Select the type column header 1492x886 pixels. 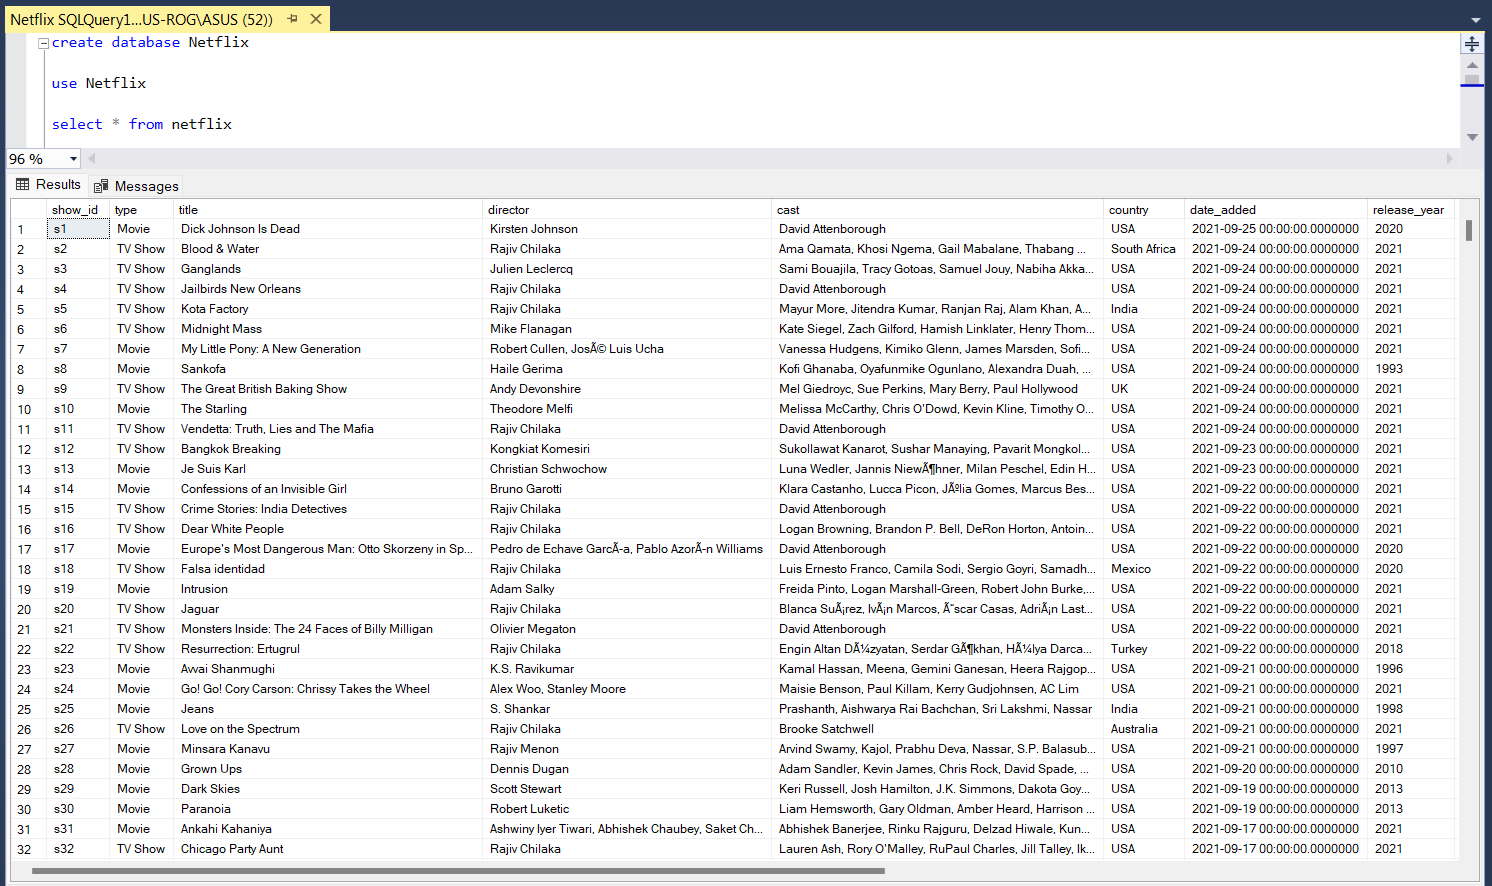(141, 210)
